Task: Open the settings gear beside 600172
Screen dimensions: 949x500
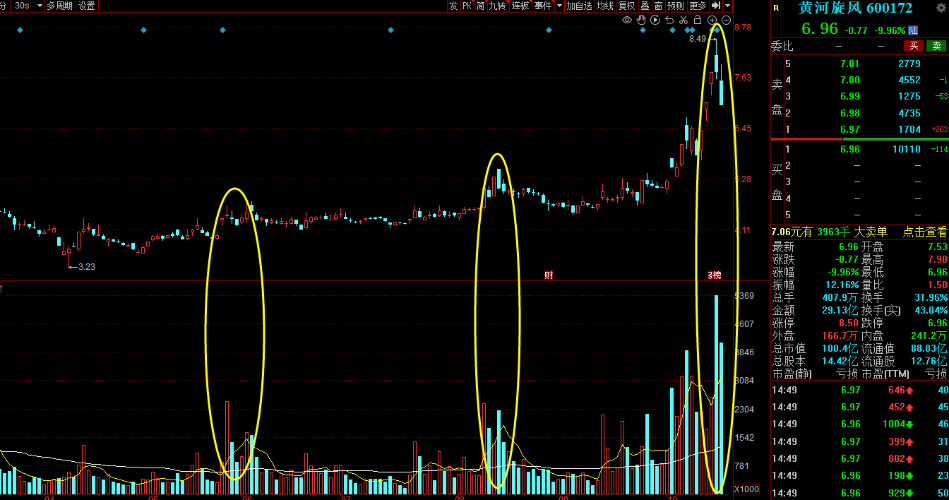Action: coord(941,8)
